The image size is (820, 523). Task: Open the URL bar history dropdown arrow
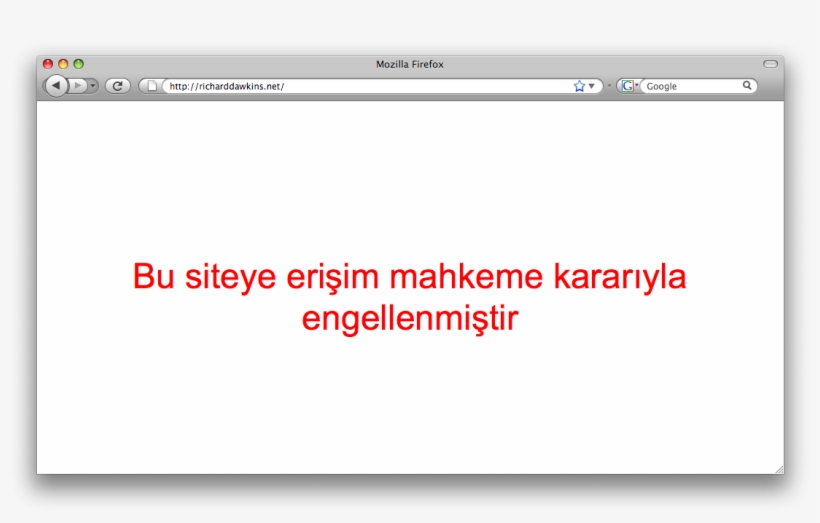tap(591, 86)
